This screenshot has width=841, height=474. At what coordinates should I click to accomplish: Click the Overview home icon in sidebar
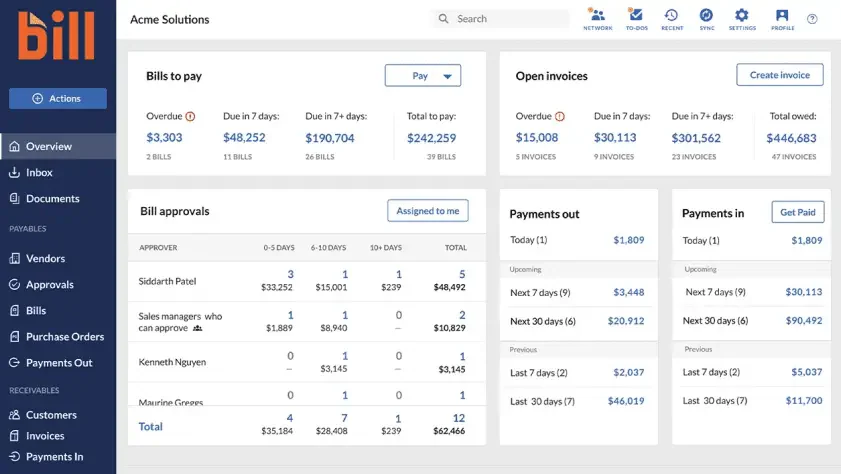14,146
